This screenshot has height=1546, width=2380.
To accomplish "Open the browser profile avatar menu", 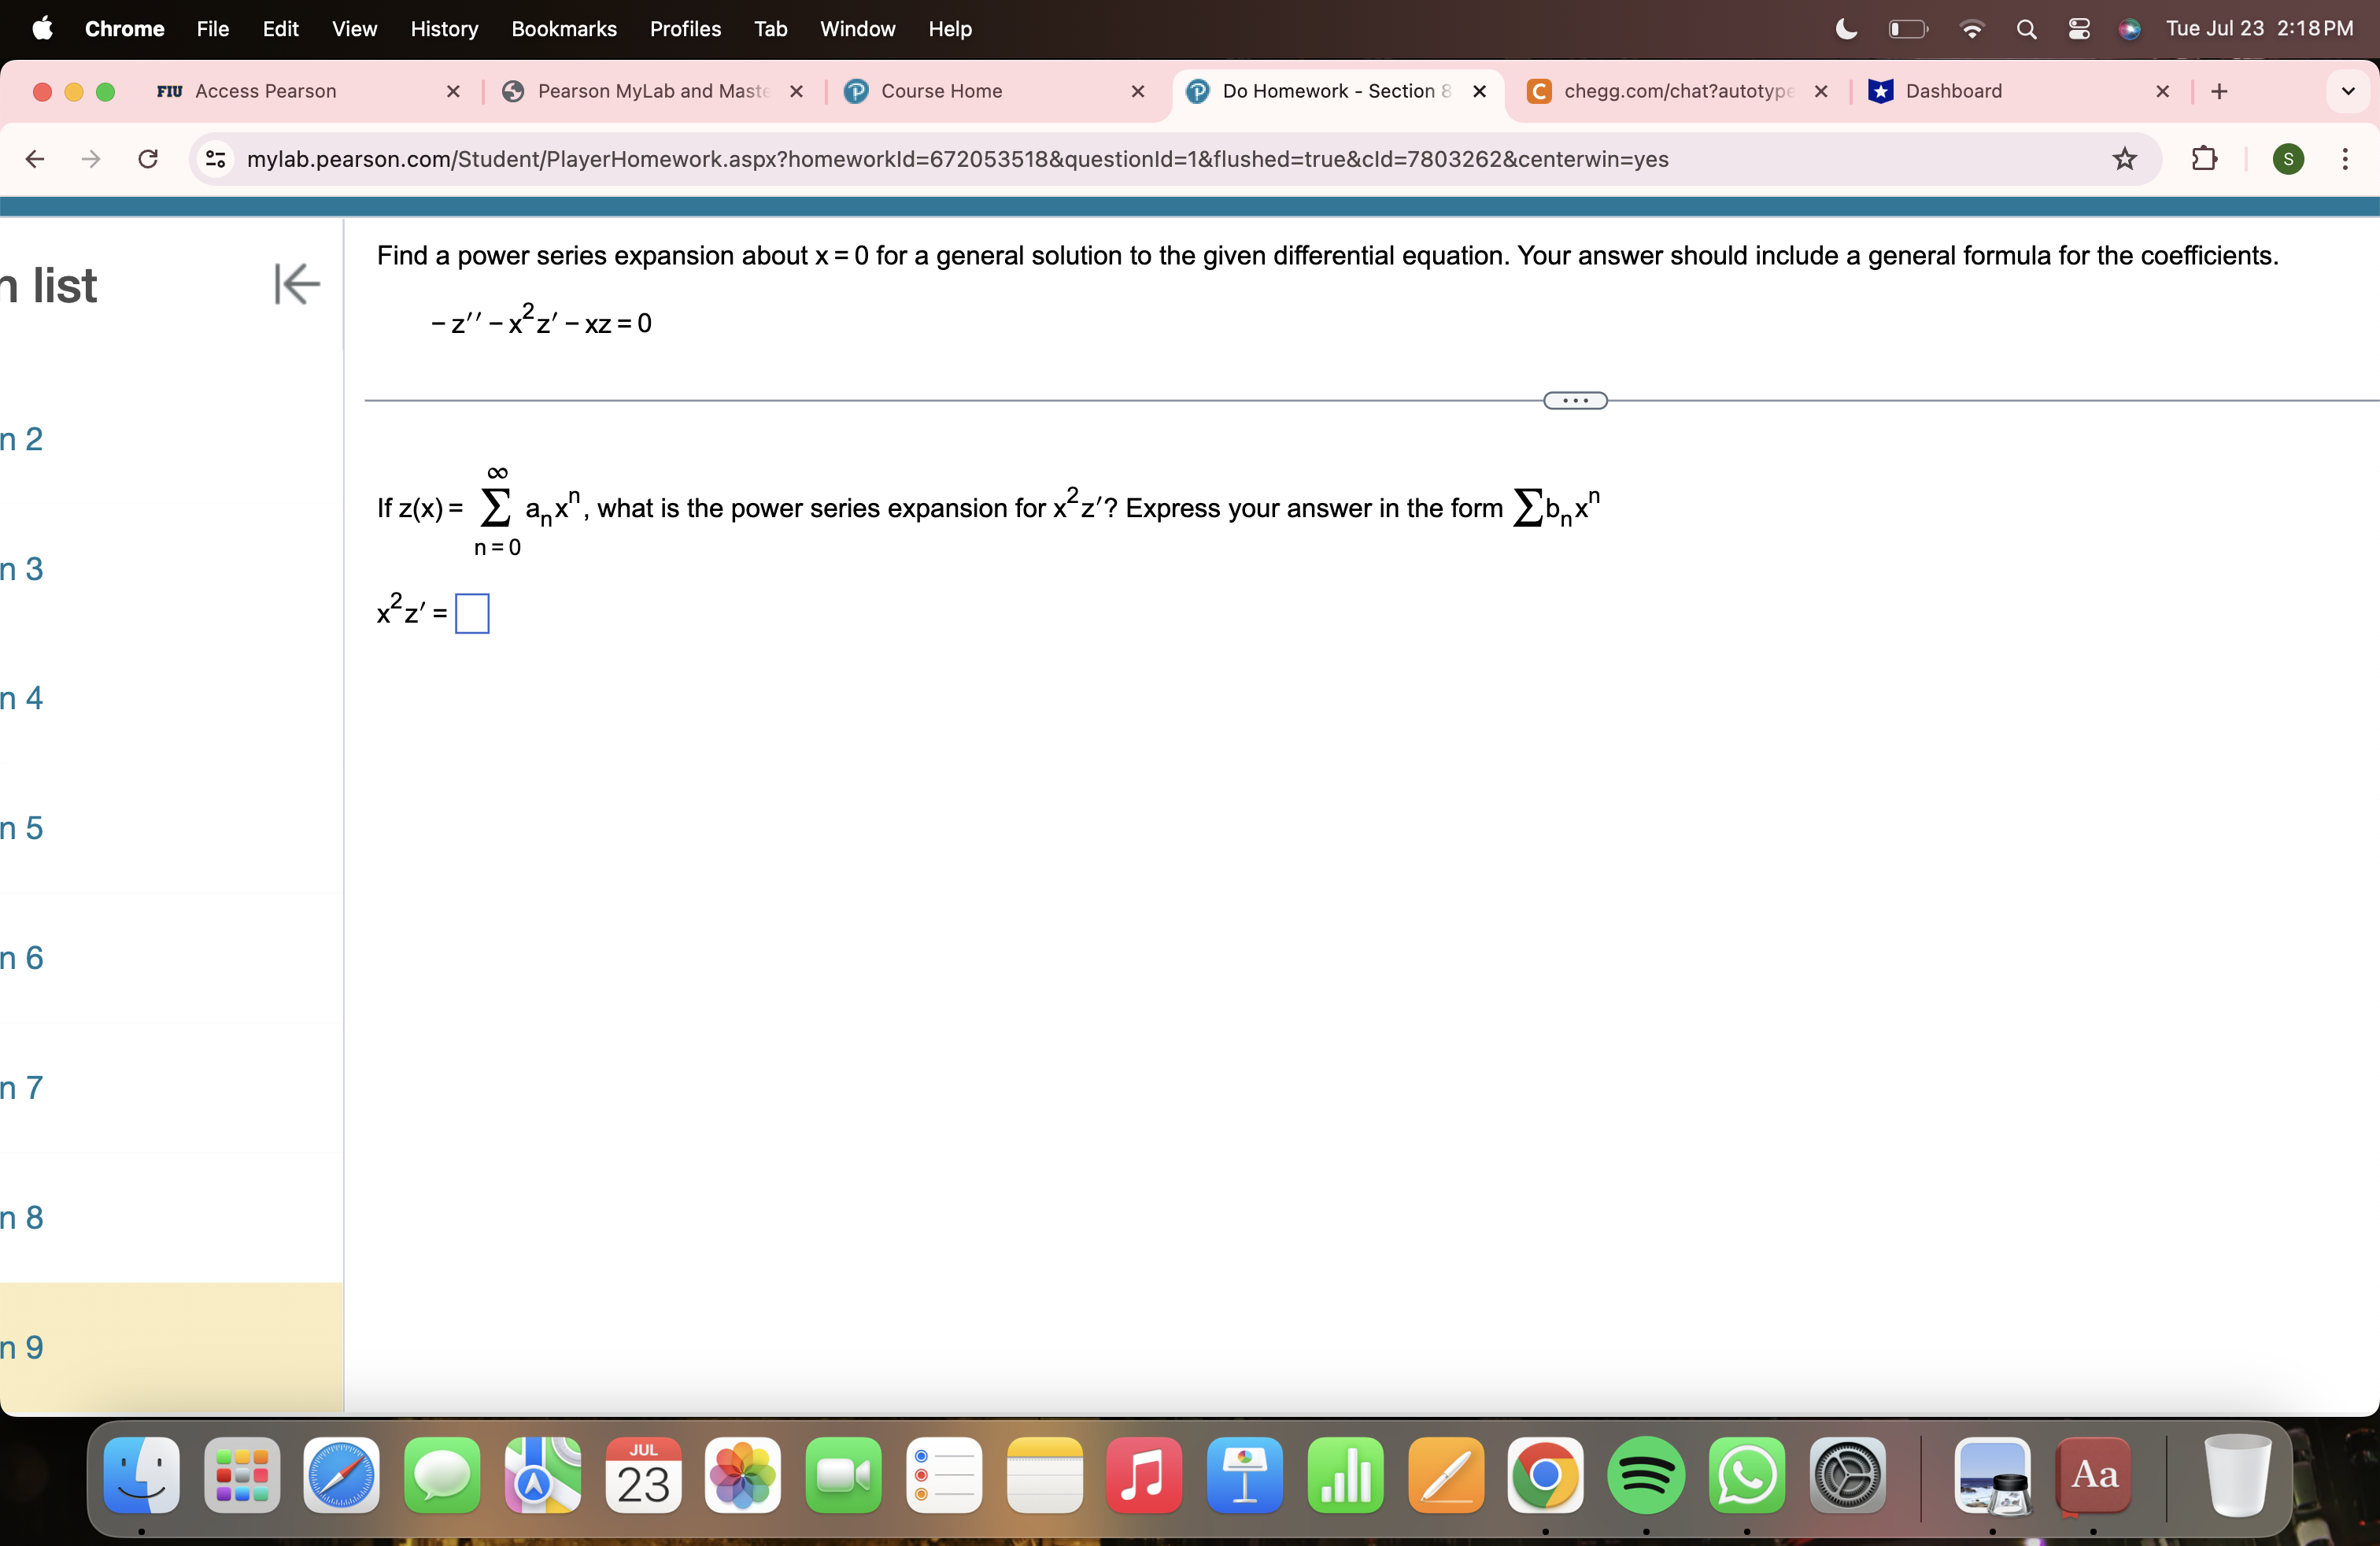I will pos(2289,159).
